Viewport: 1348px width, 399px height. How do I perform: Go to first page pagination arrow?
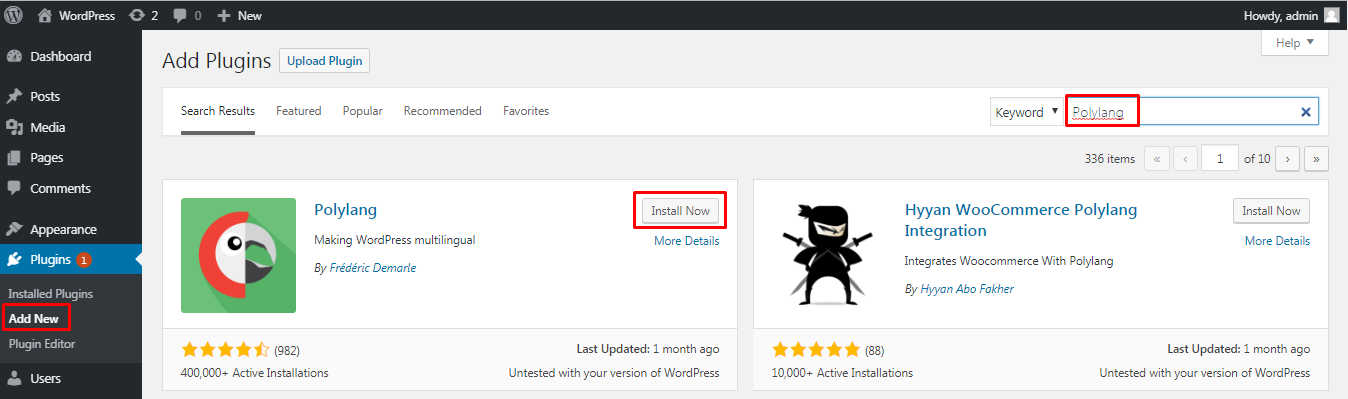[x=1157, y=158]
